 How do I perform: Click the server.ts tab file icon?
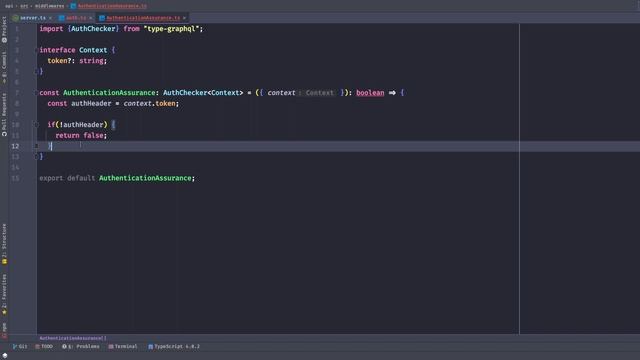pos(16,18)
